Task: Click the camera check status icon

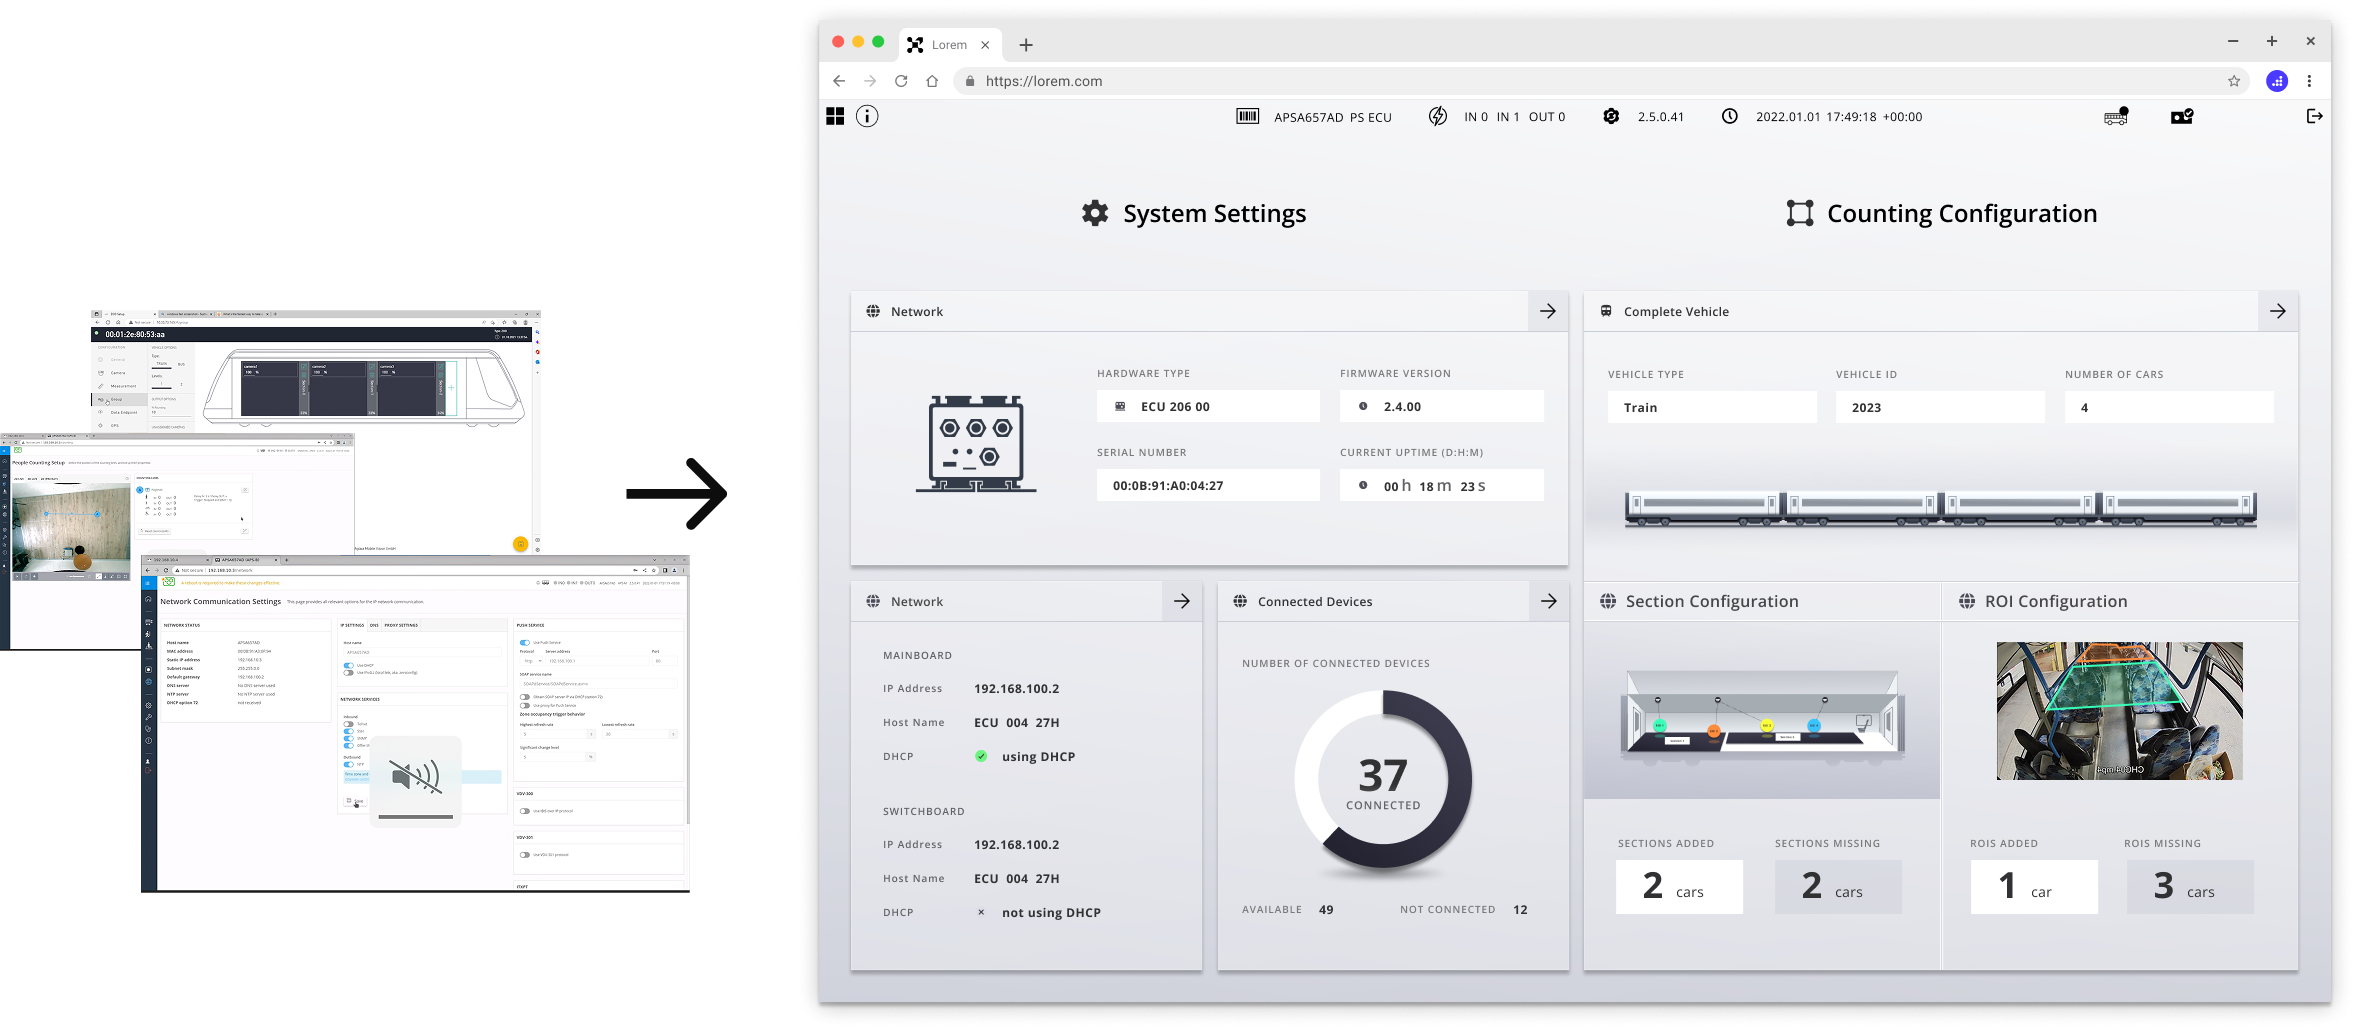Action: click(2181, 117)
